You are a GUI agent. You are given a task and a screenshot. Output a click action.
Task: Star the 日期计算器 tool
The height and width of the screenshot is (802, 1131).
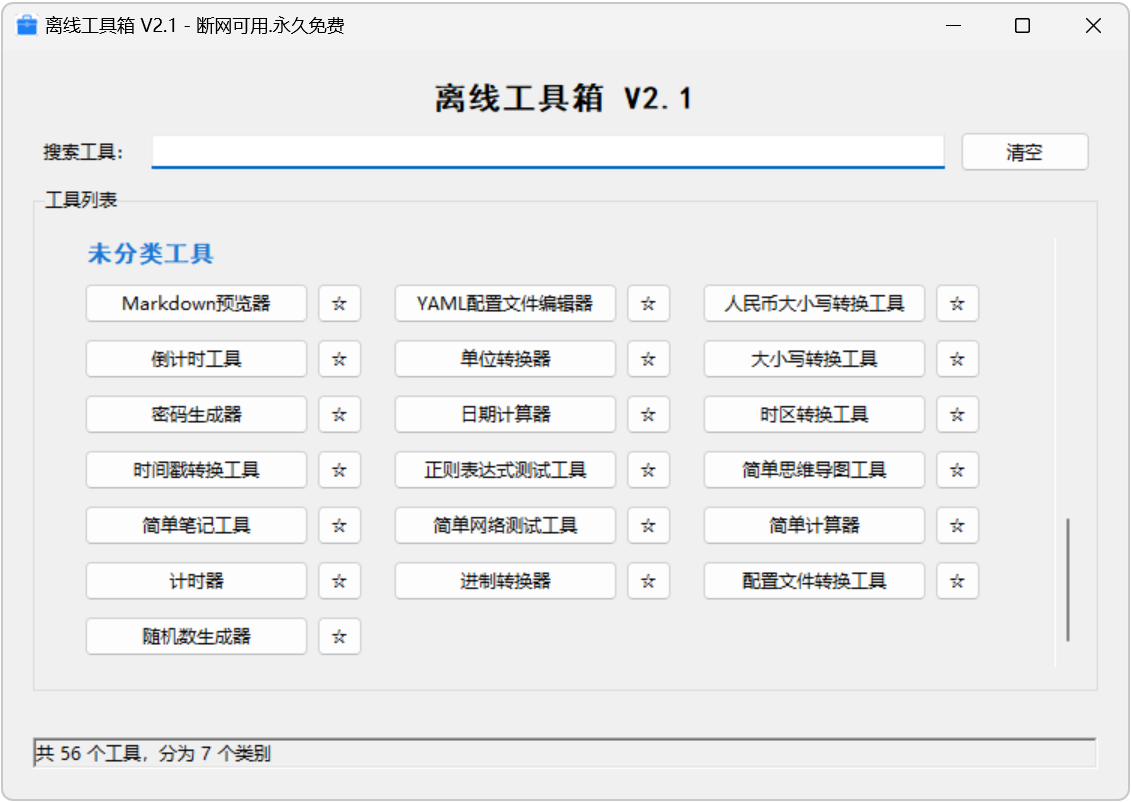tap(648, 415)
